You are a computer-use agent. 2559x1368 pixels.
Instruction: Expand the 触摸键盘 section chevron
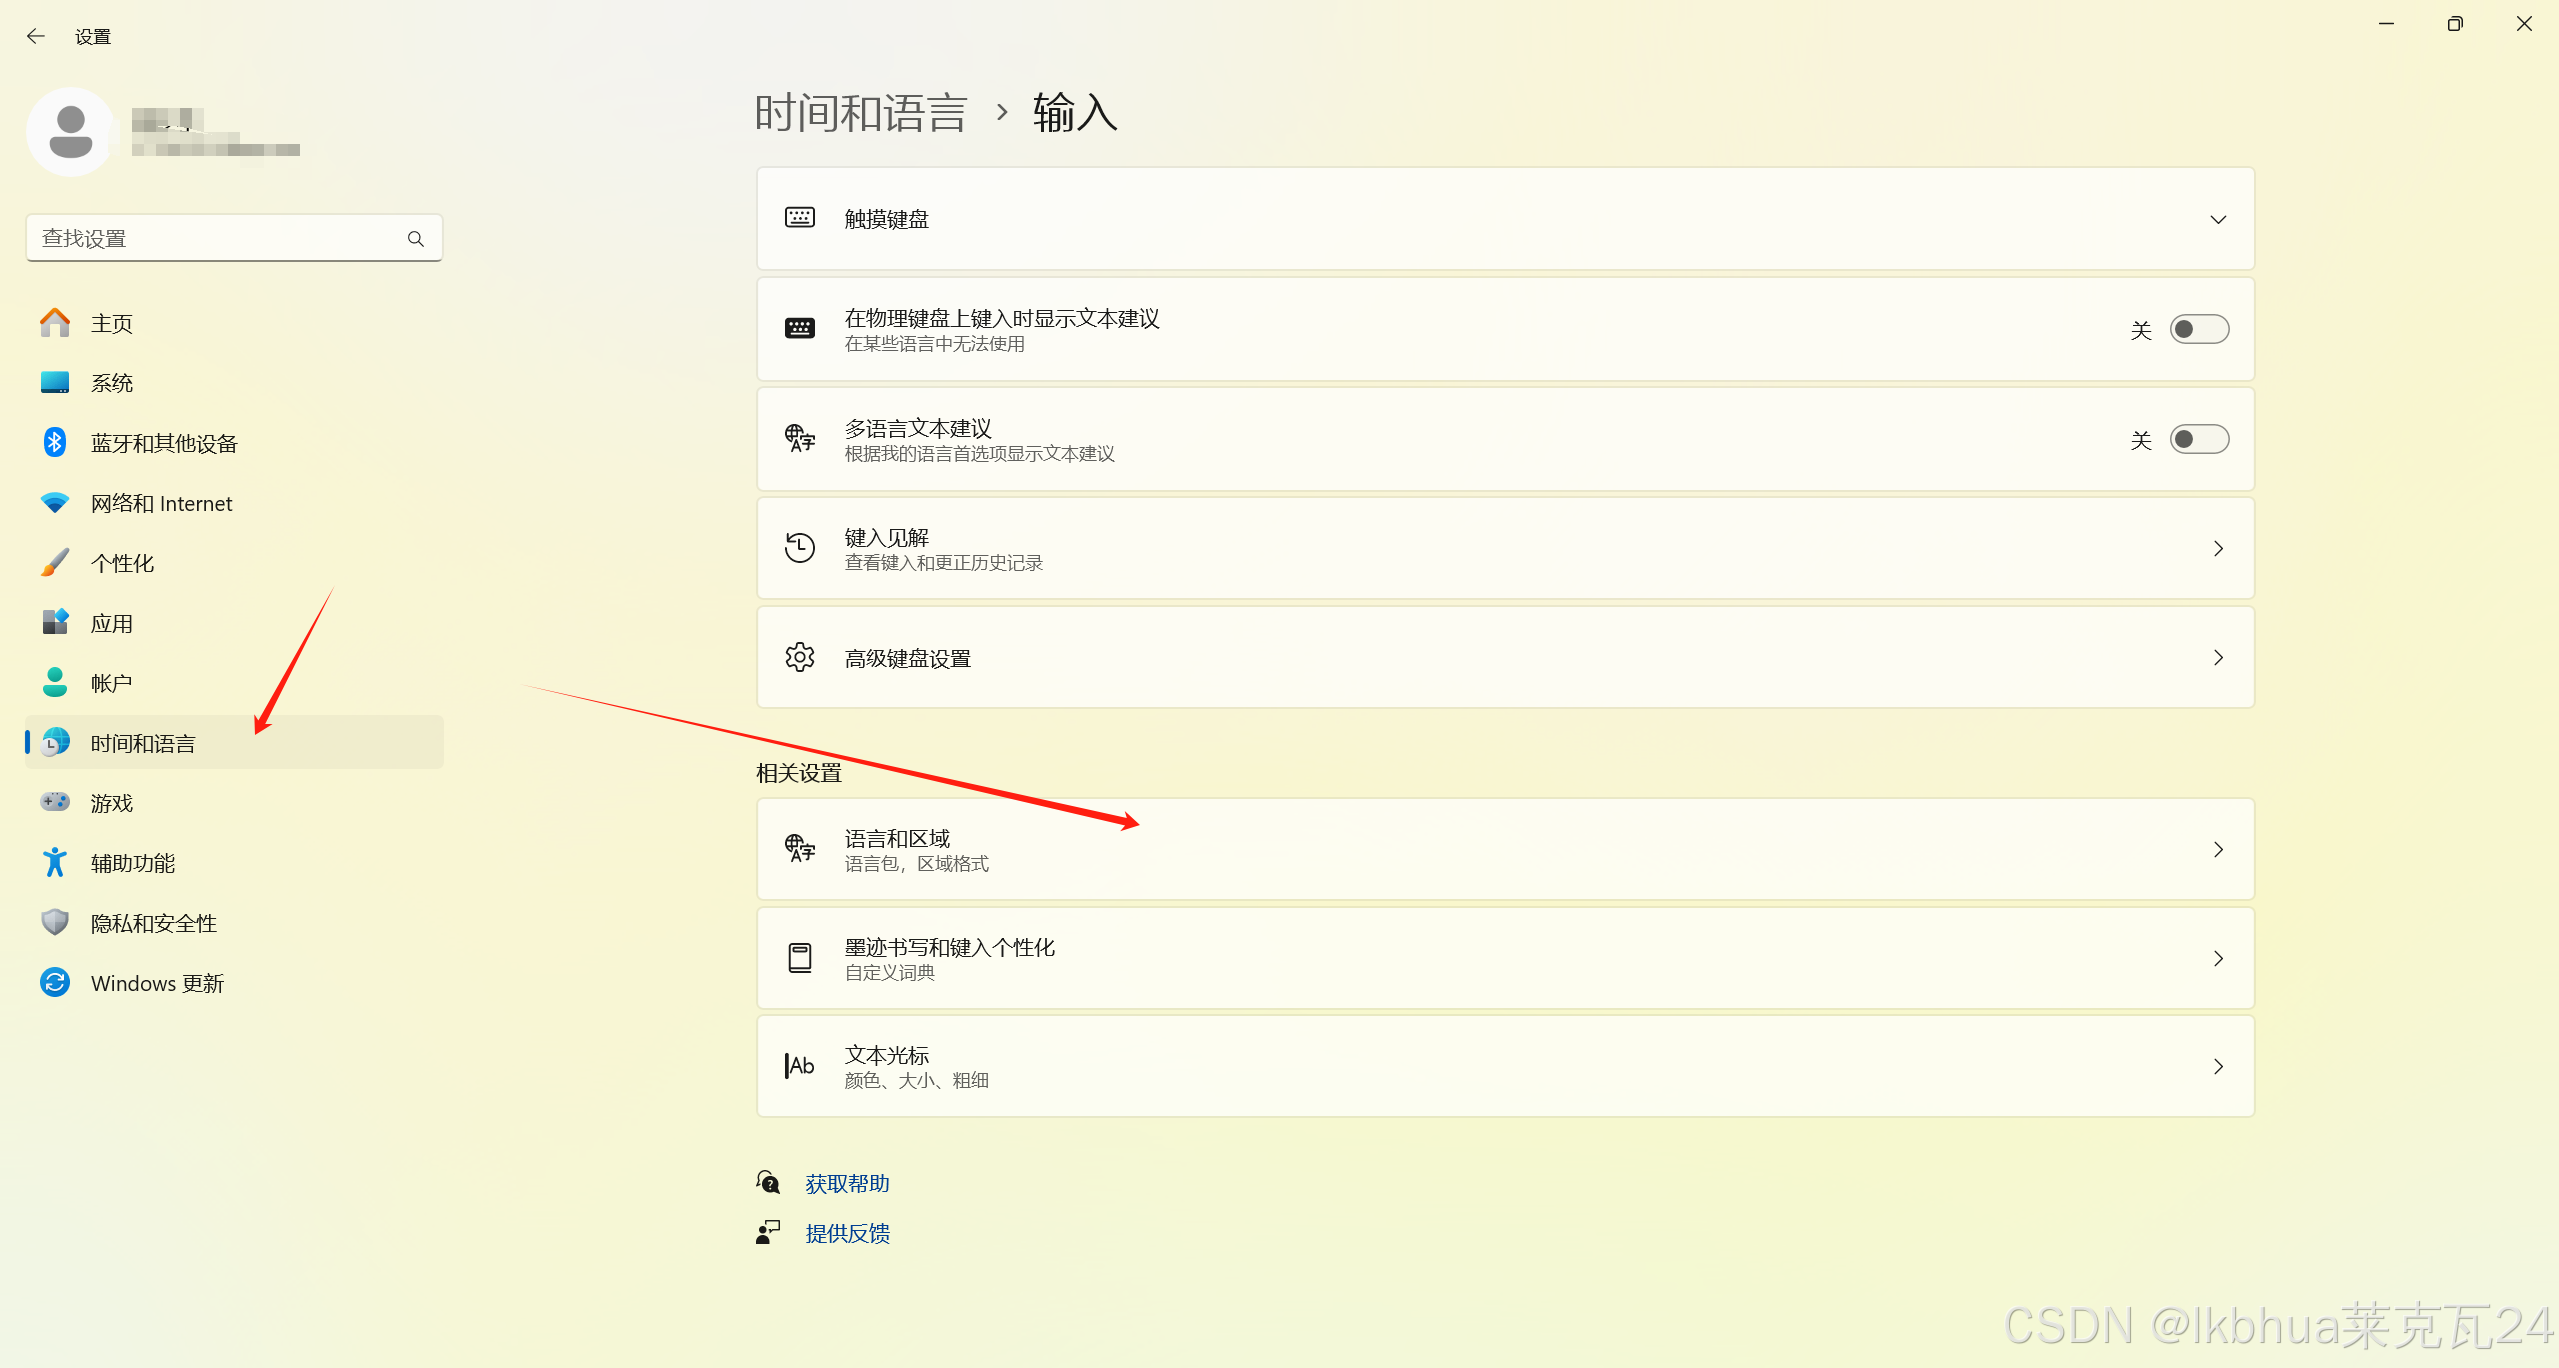pyautogui.click(x=2218, y=219)
